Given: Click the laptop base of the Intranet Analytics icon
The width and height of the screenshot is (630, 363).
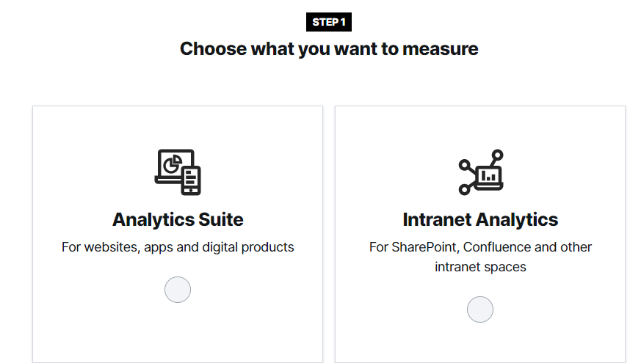Looking at the screenshot, I should point(489,187).
